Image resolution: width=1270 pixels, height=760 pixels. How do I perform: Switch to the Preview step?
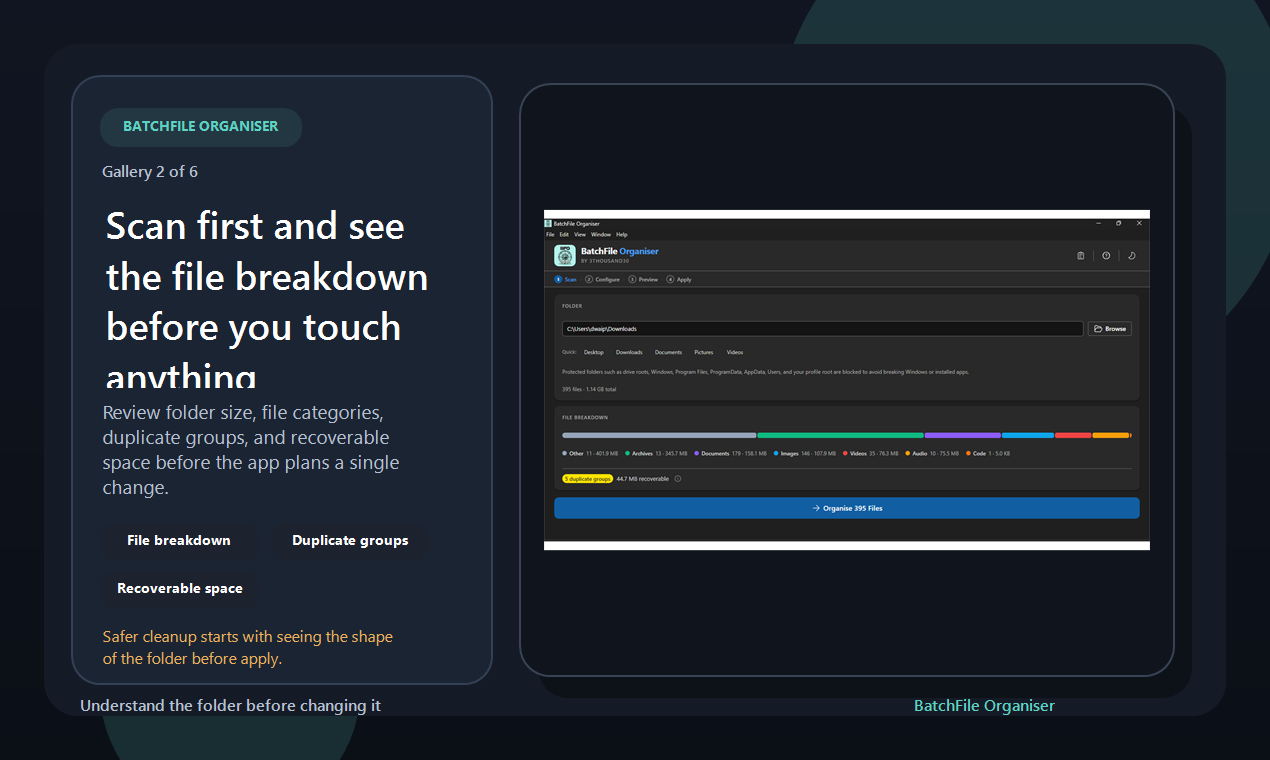[x=643, y=279]
